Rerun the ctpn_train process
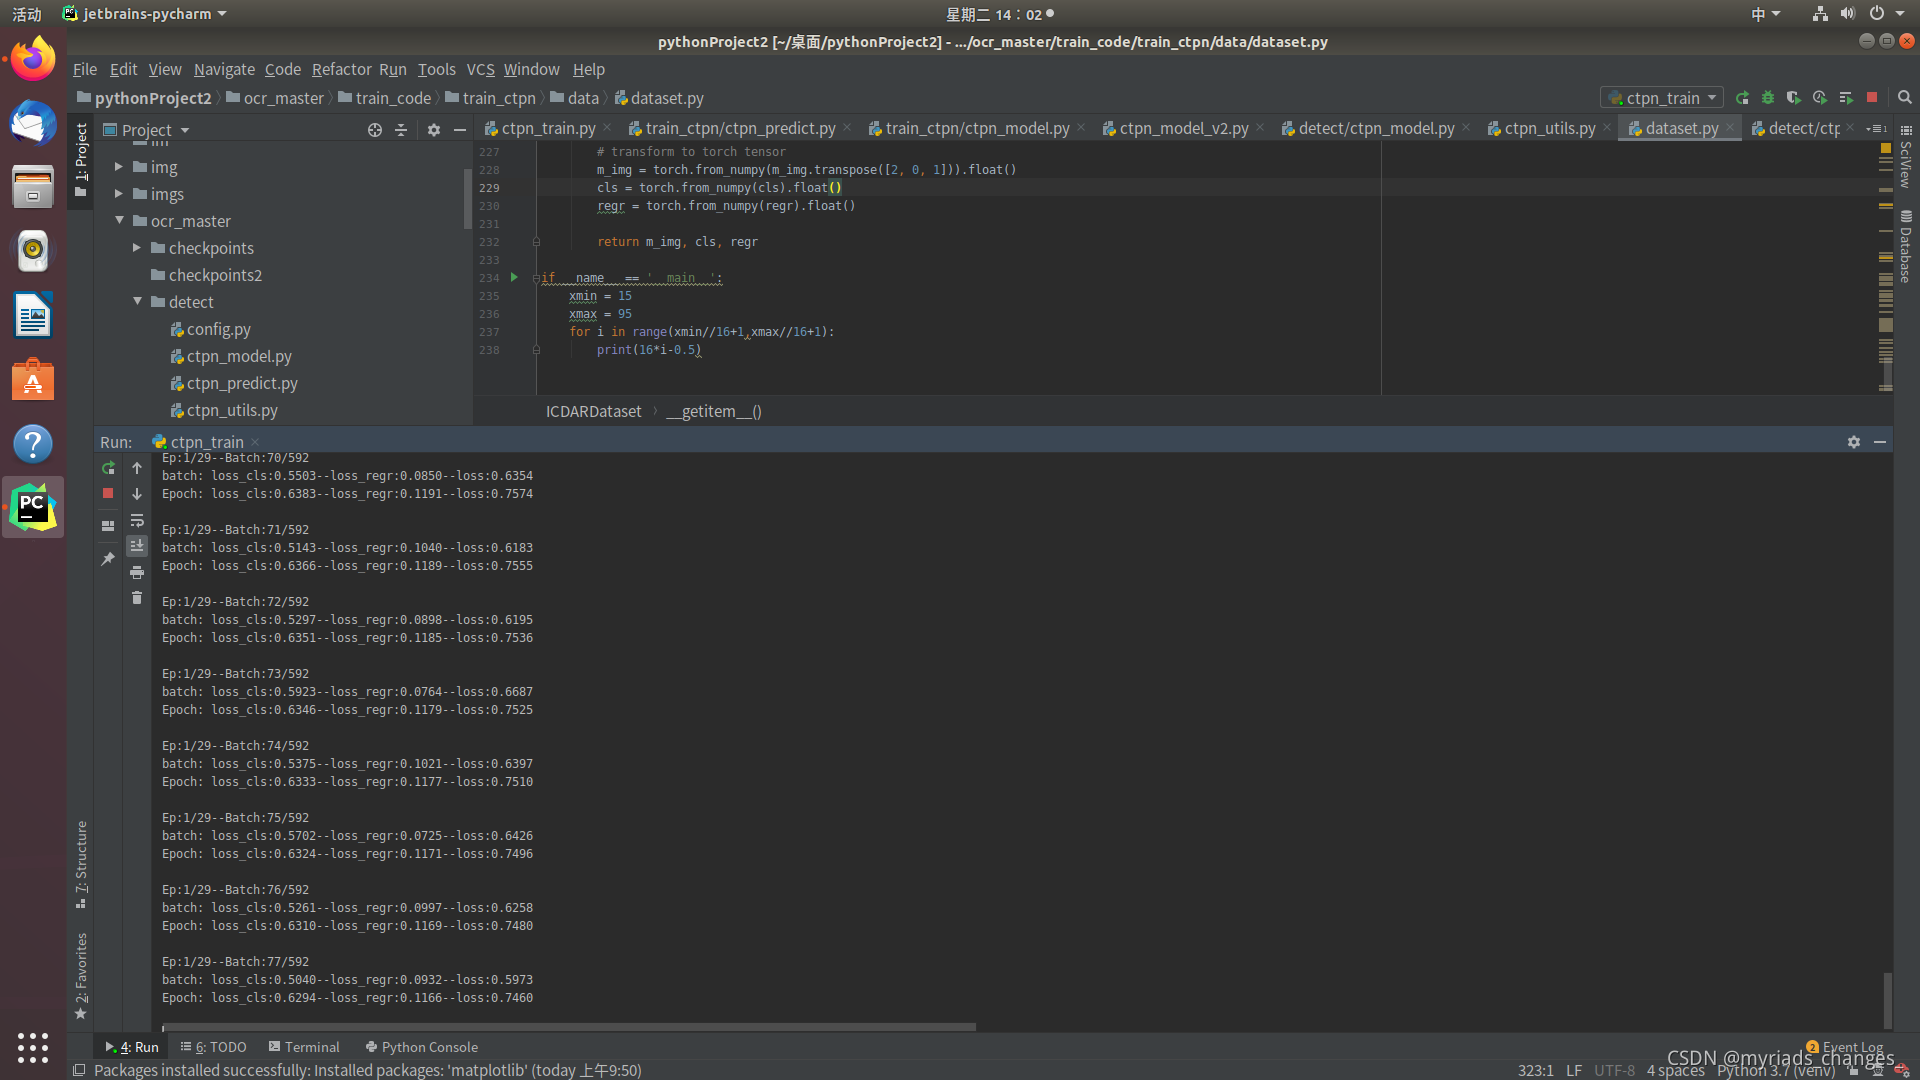This screenshot has width=1920, height=1080. click(x=108, y=468)
